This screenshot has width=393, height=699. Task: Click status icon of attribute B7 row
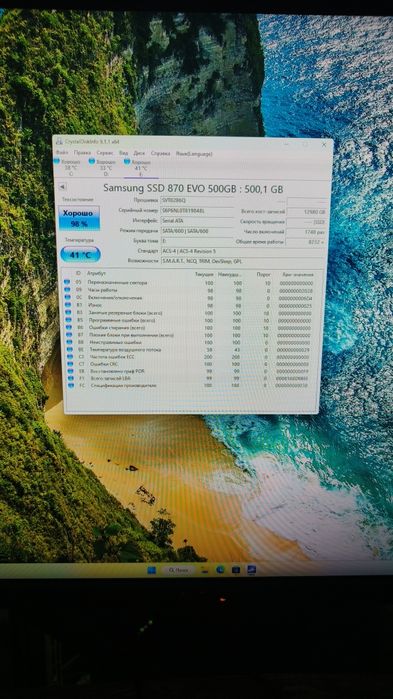click(69, 335)
